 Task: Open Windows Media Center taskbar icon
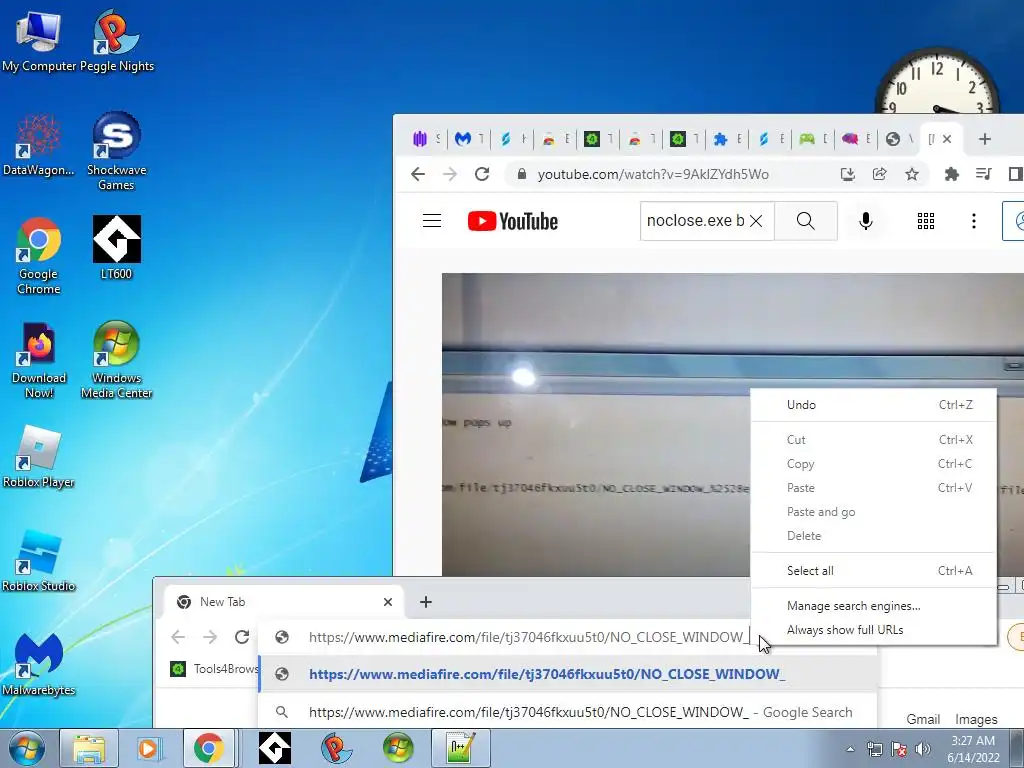point(398,748)
